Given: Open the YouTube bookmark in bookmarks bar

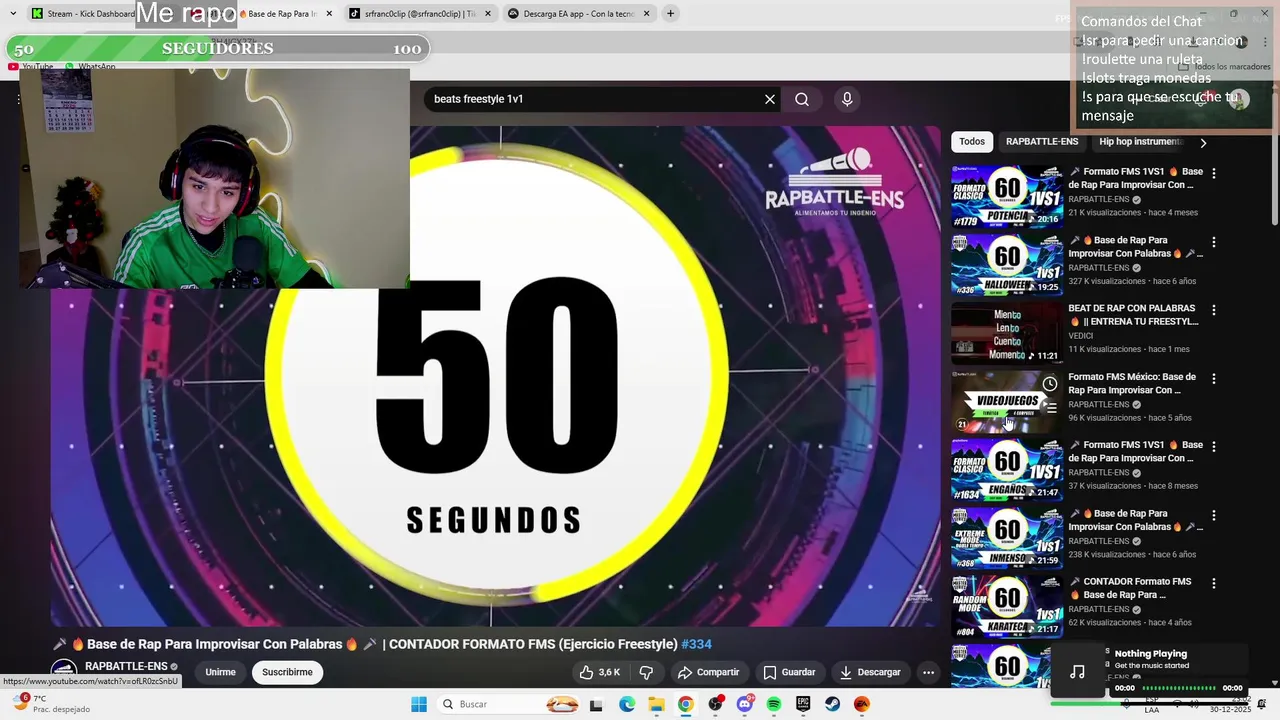Looking at the screenshot, I should [30, 67].
